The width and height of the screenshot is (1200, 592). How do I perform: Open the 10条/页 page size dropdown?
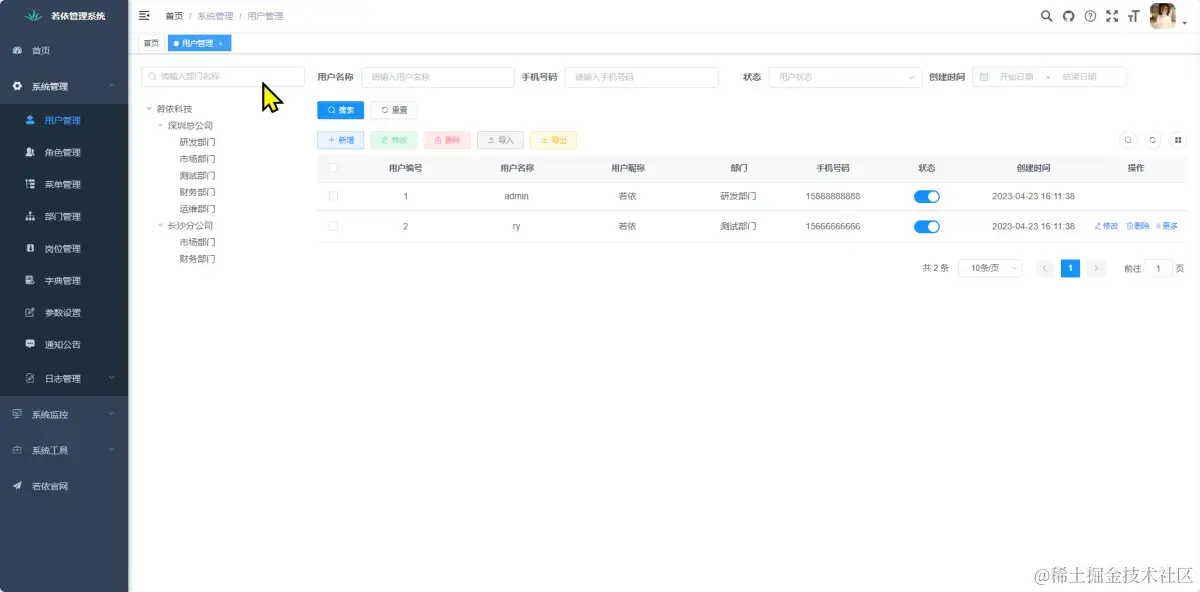[990, 268]
